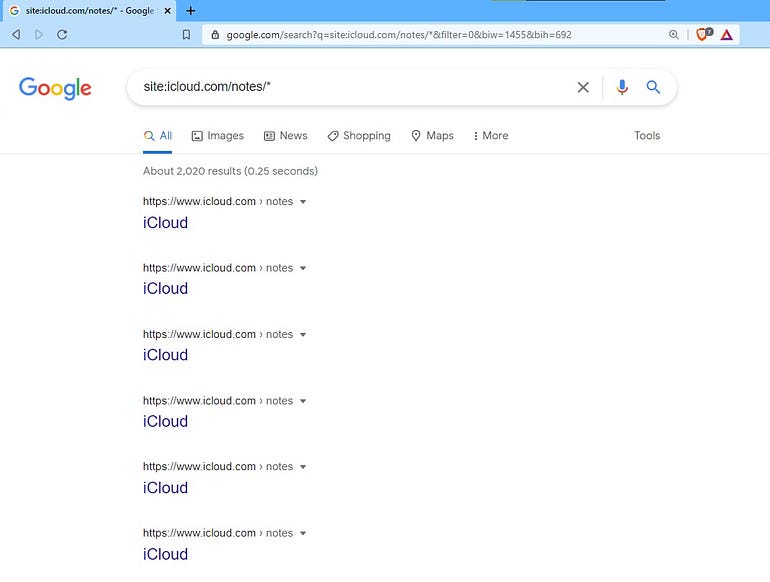This screenshot has height=582, width=770.
Task: Start voice search with microphone icon
Action: tap(622, 87)
